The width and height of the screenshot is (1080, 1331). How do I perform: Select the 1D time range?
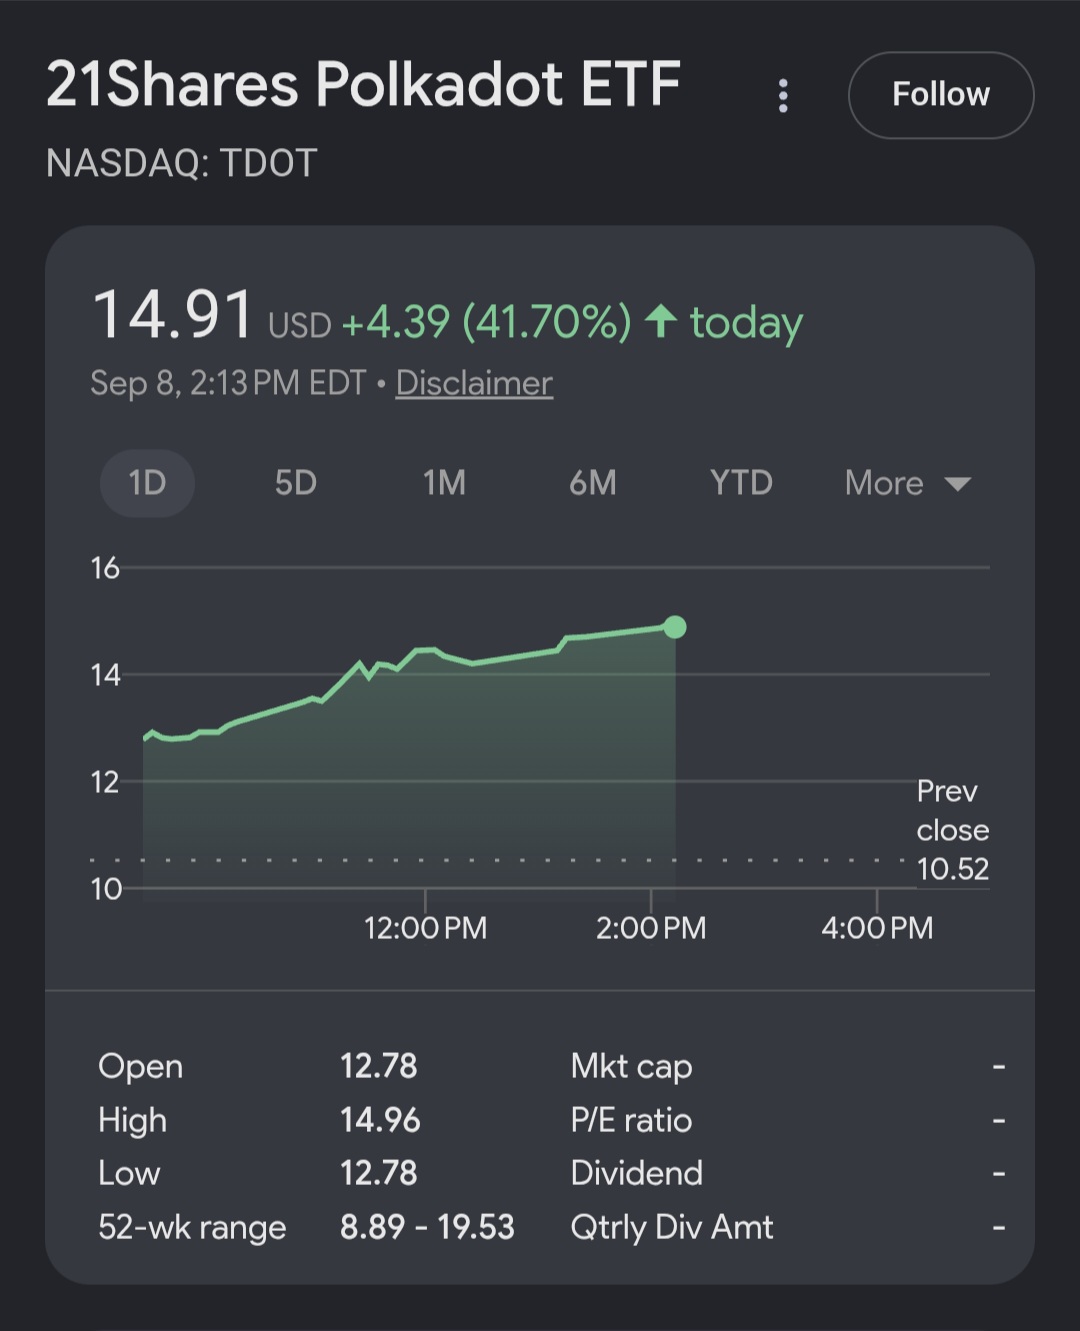click(147, 483)
